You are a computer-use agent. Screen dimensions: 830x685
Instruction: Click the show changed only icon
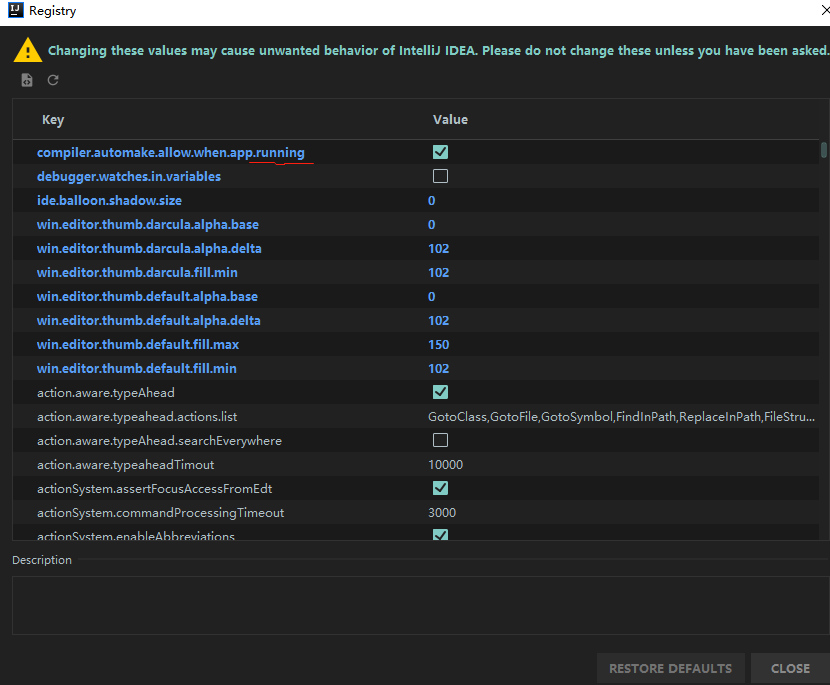tap(26, 80)
